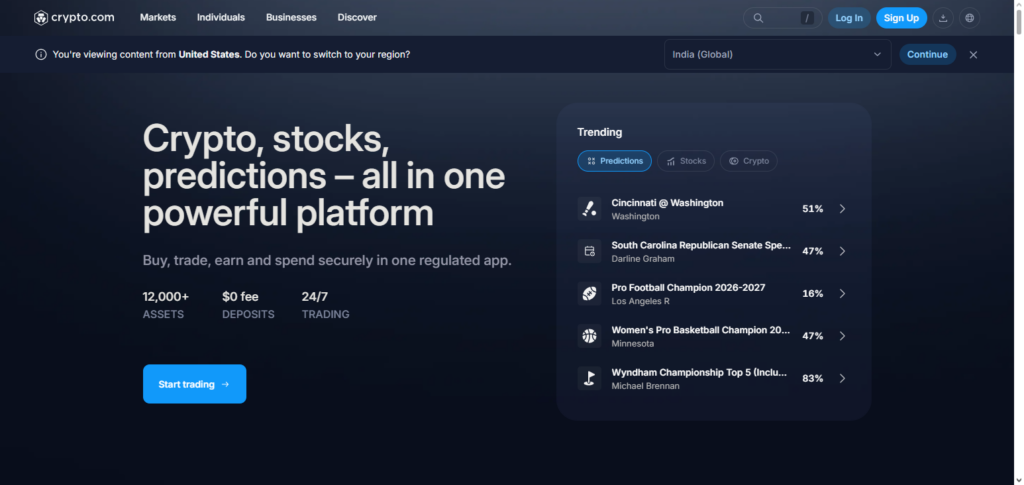Expand the India (Global) region dropdown
Viewport: 1024px width, 485px height.
(777, 55)
